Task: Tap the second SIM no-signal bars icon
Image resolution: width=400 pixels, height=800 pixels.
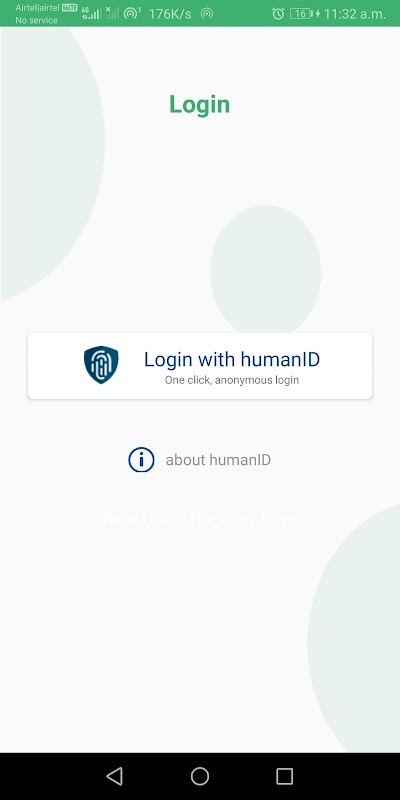Action: 112,13
